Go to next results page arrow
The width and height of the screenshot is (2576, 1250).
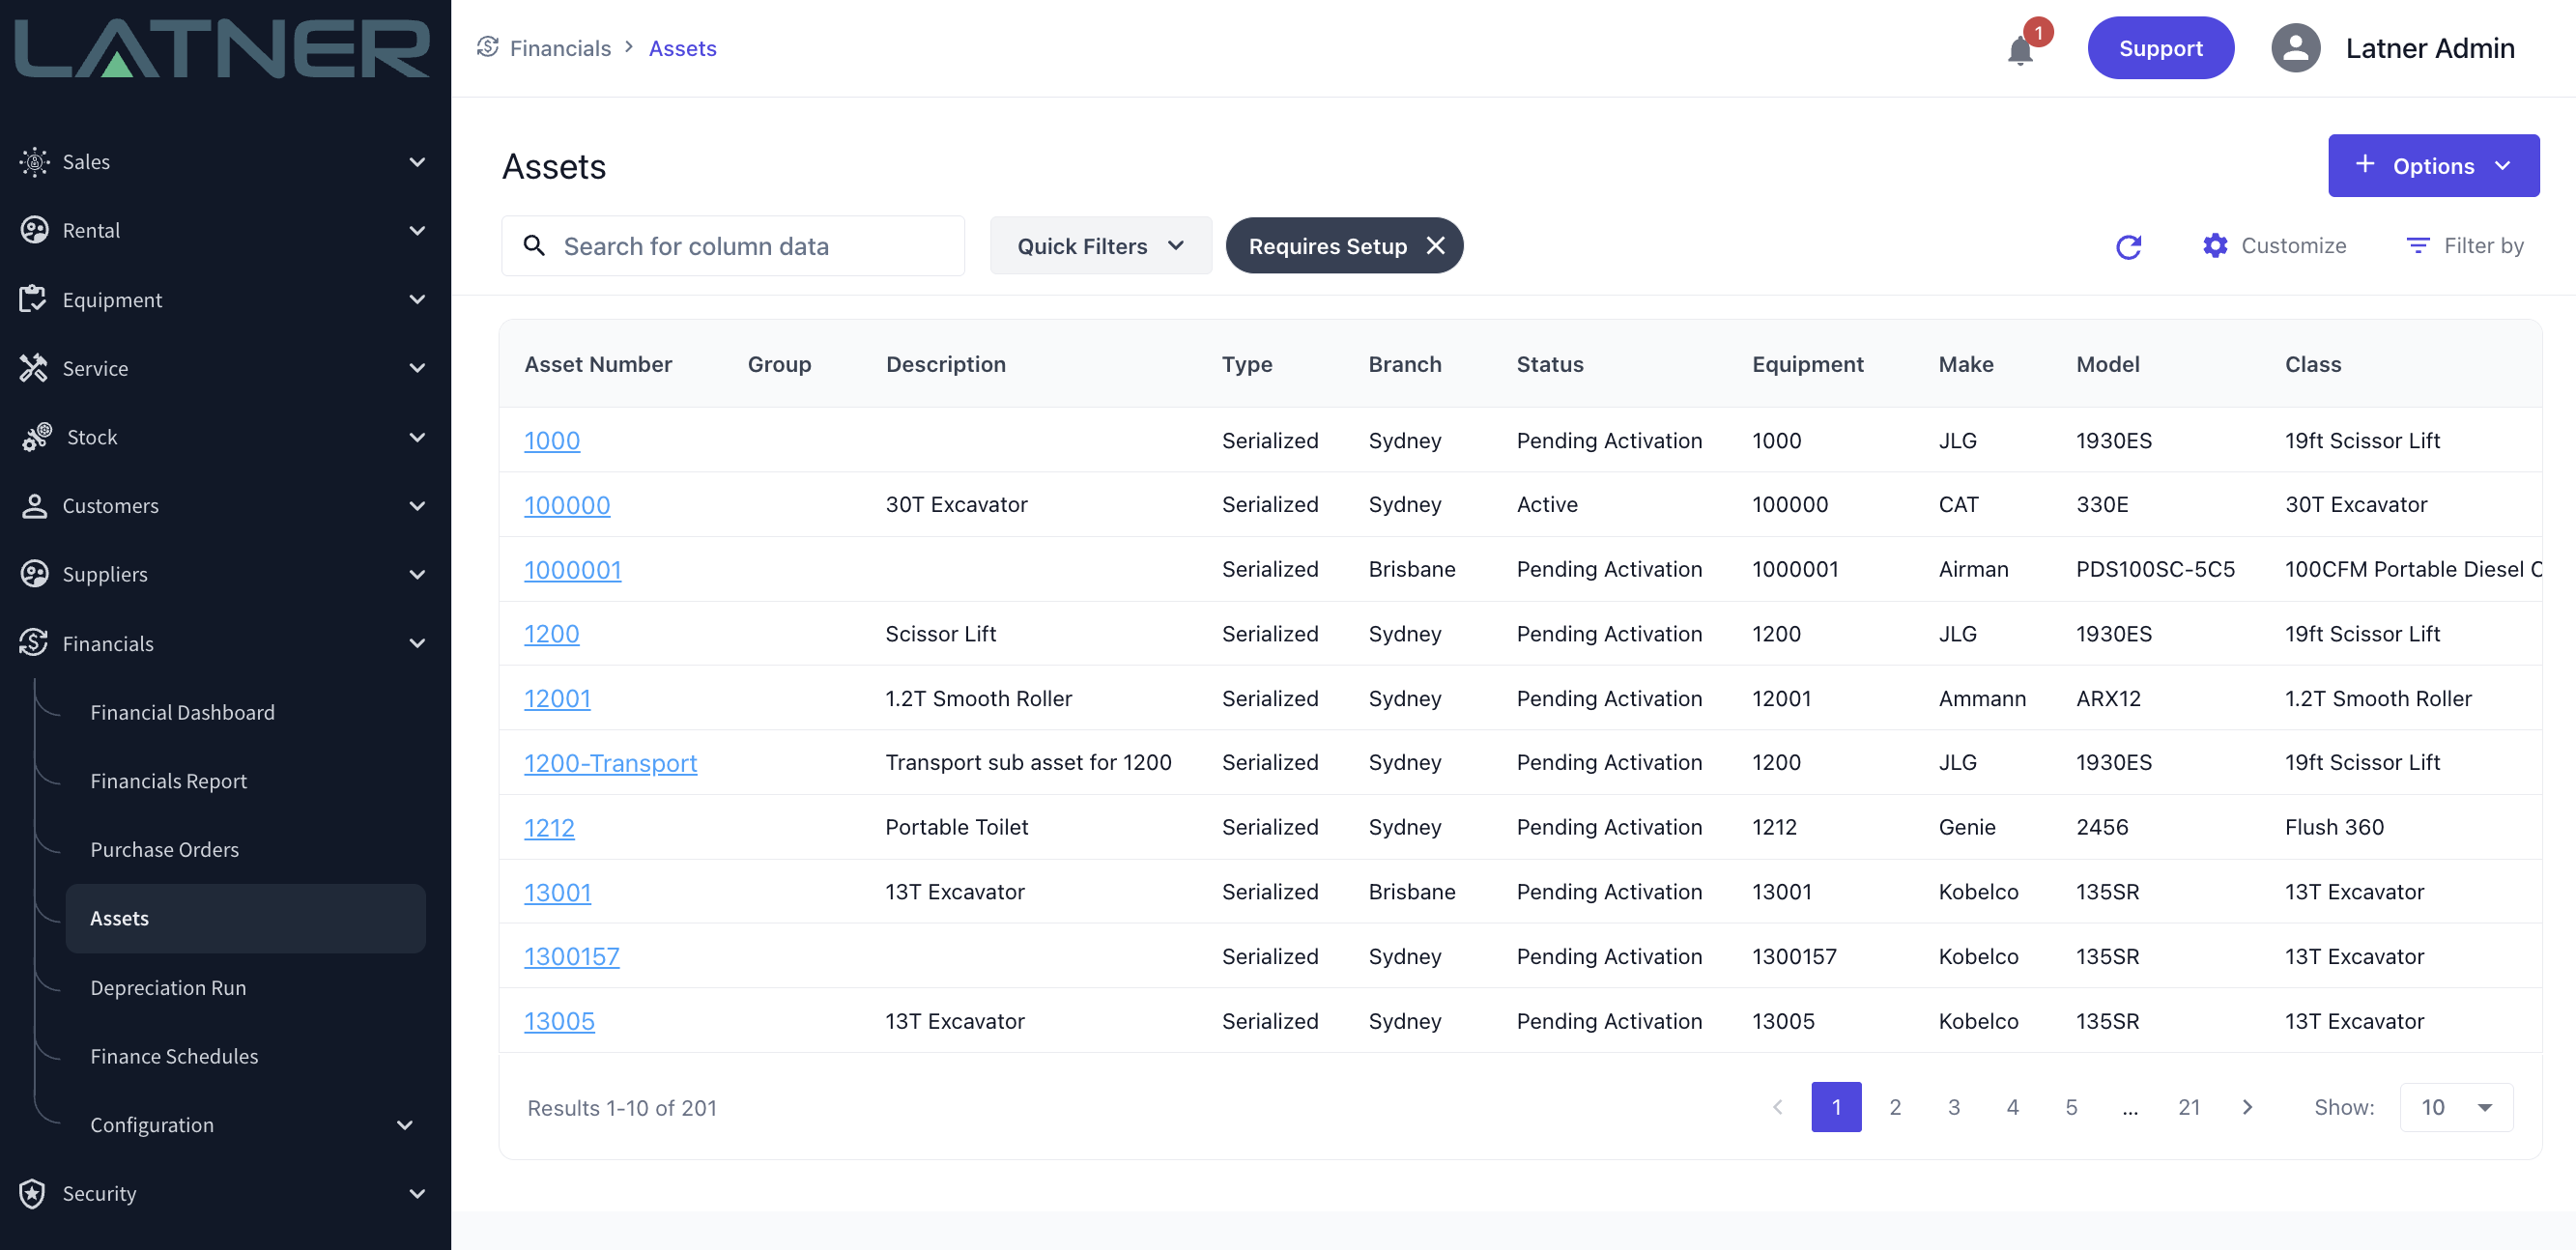(2247, 1107)
